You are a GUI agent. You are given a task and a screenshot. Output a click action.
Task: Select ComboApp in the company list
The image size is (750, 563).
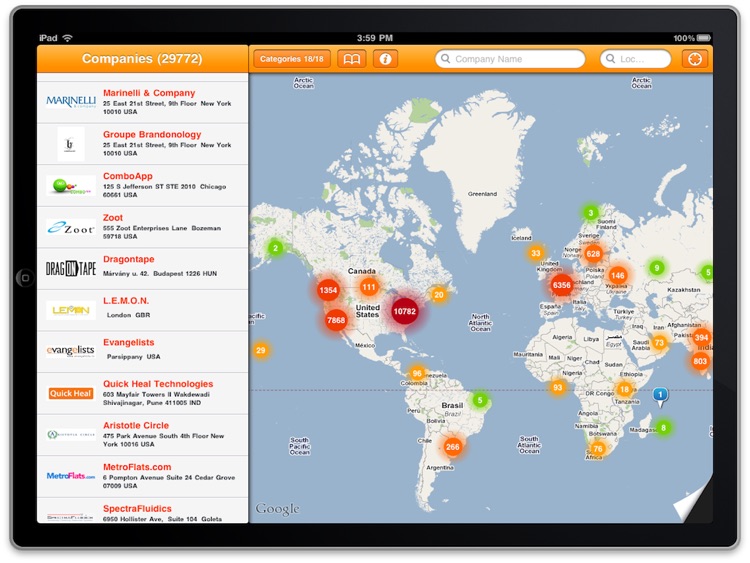point(143,186)
